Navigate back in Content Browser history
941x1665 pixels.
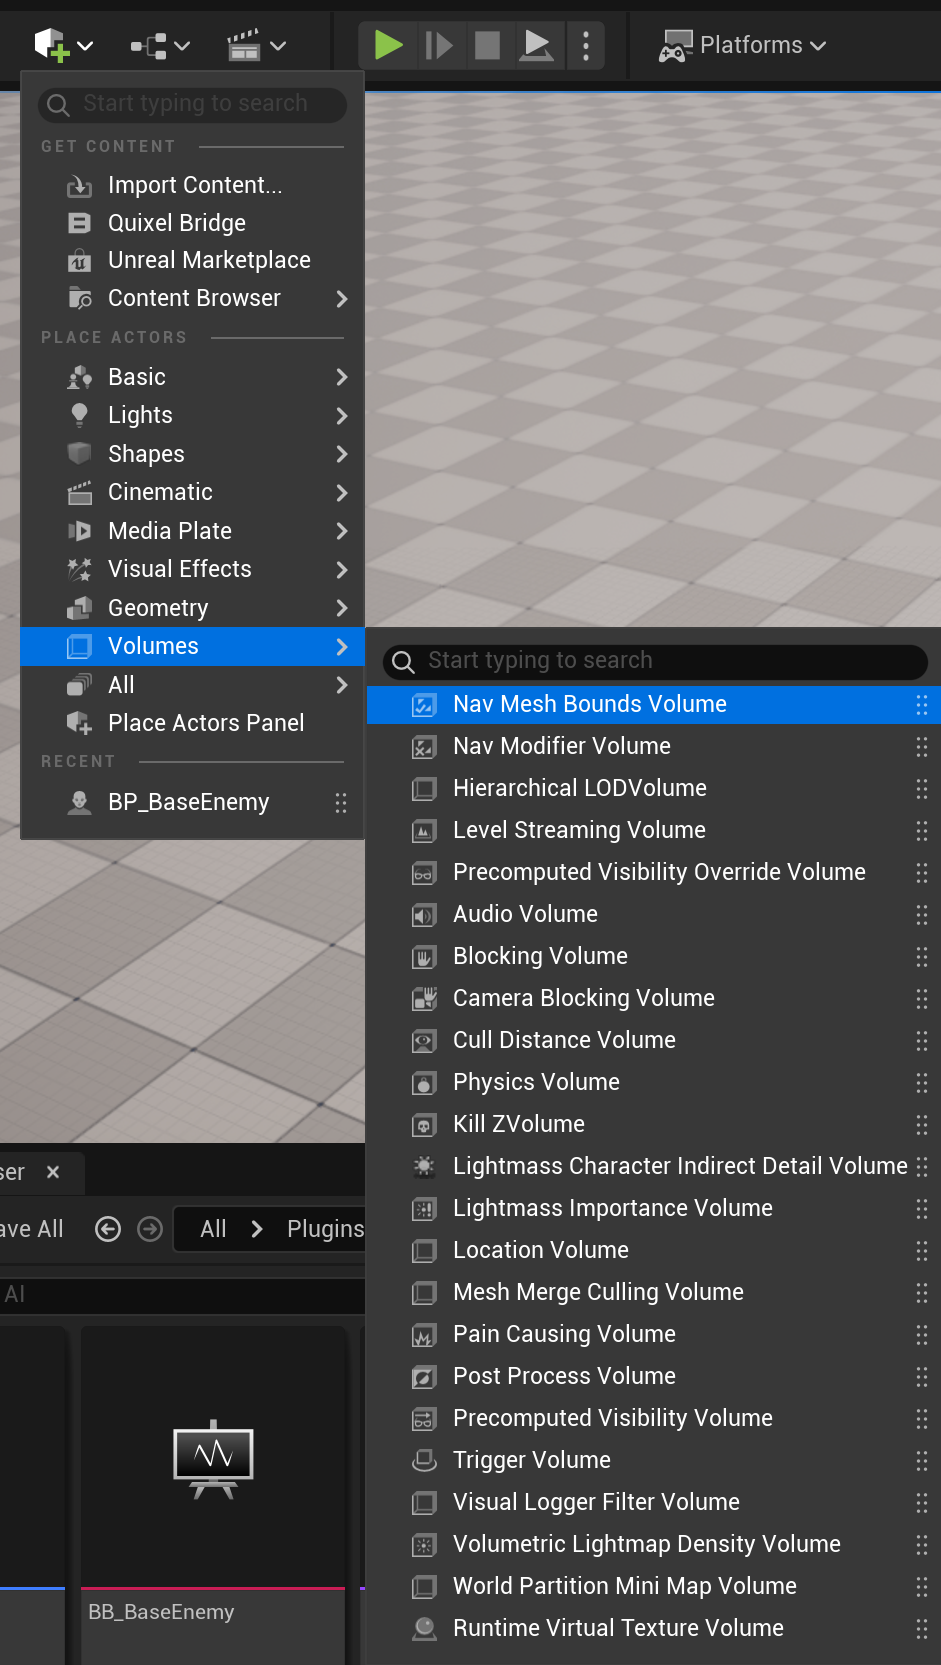point(108,1229)
